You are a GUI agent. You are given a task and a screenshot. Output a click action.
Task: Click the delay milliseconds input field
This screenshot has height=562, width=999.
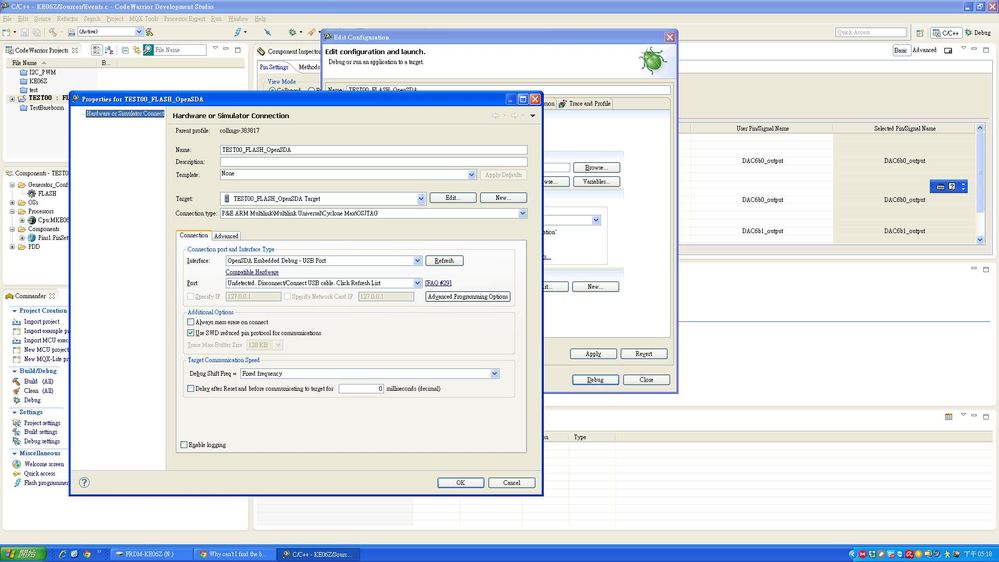(x=361, y=389)
